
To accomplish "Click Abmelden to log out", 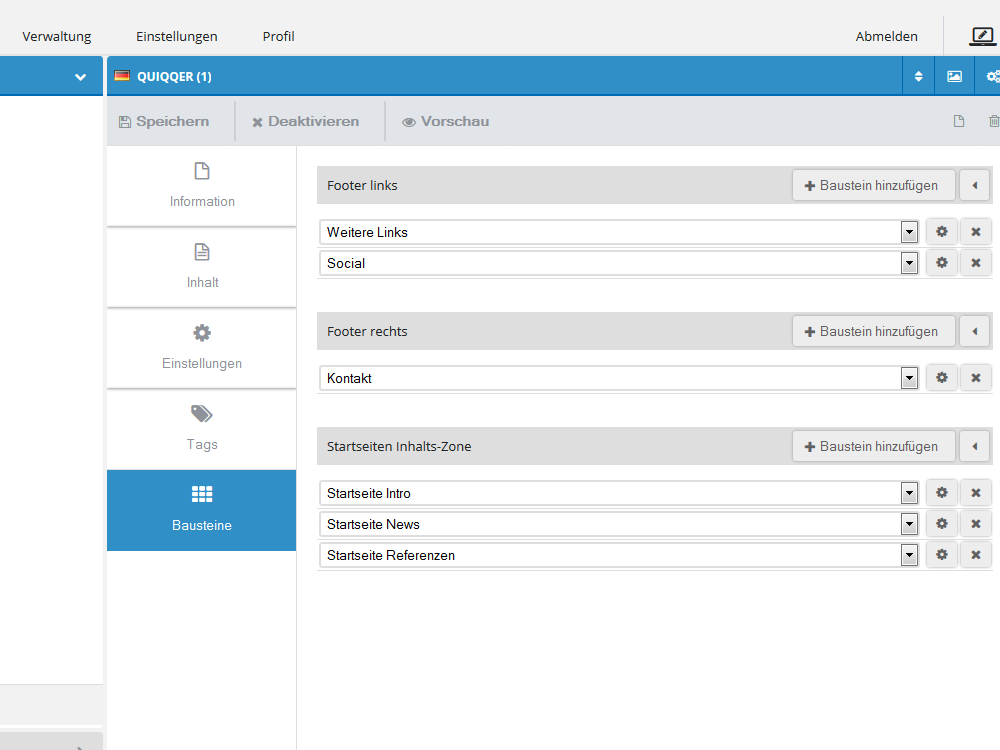I will pyautogui.click(x=886, y=36).
